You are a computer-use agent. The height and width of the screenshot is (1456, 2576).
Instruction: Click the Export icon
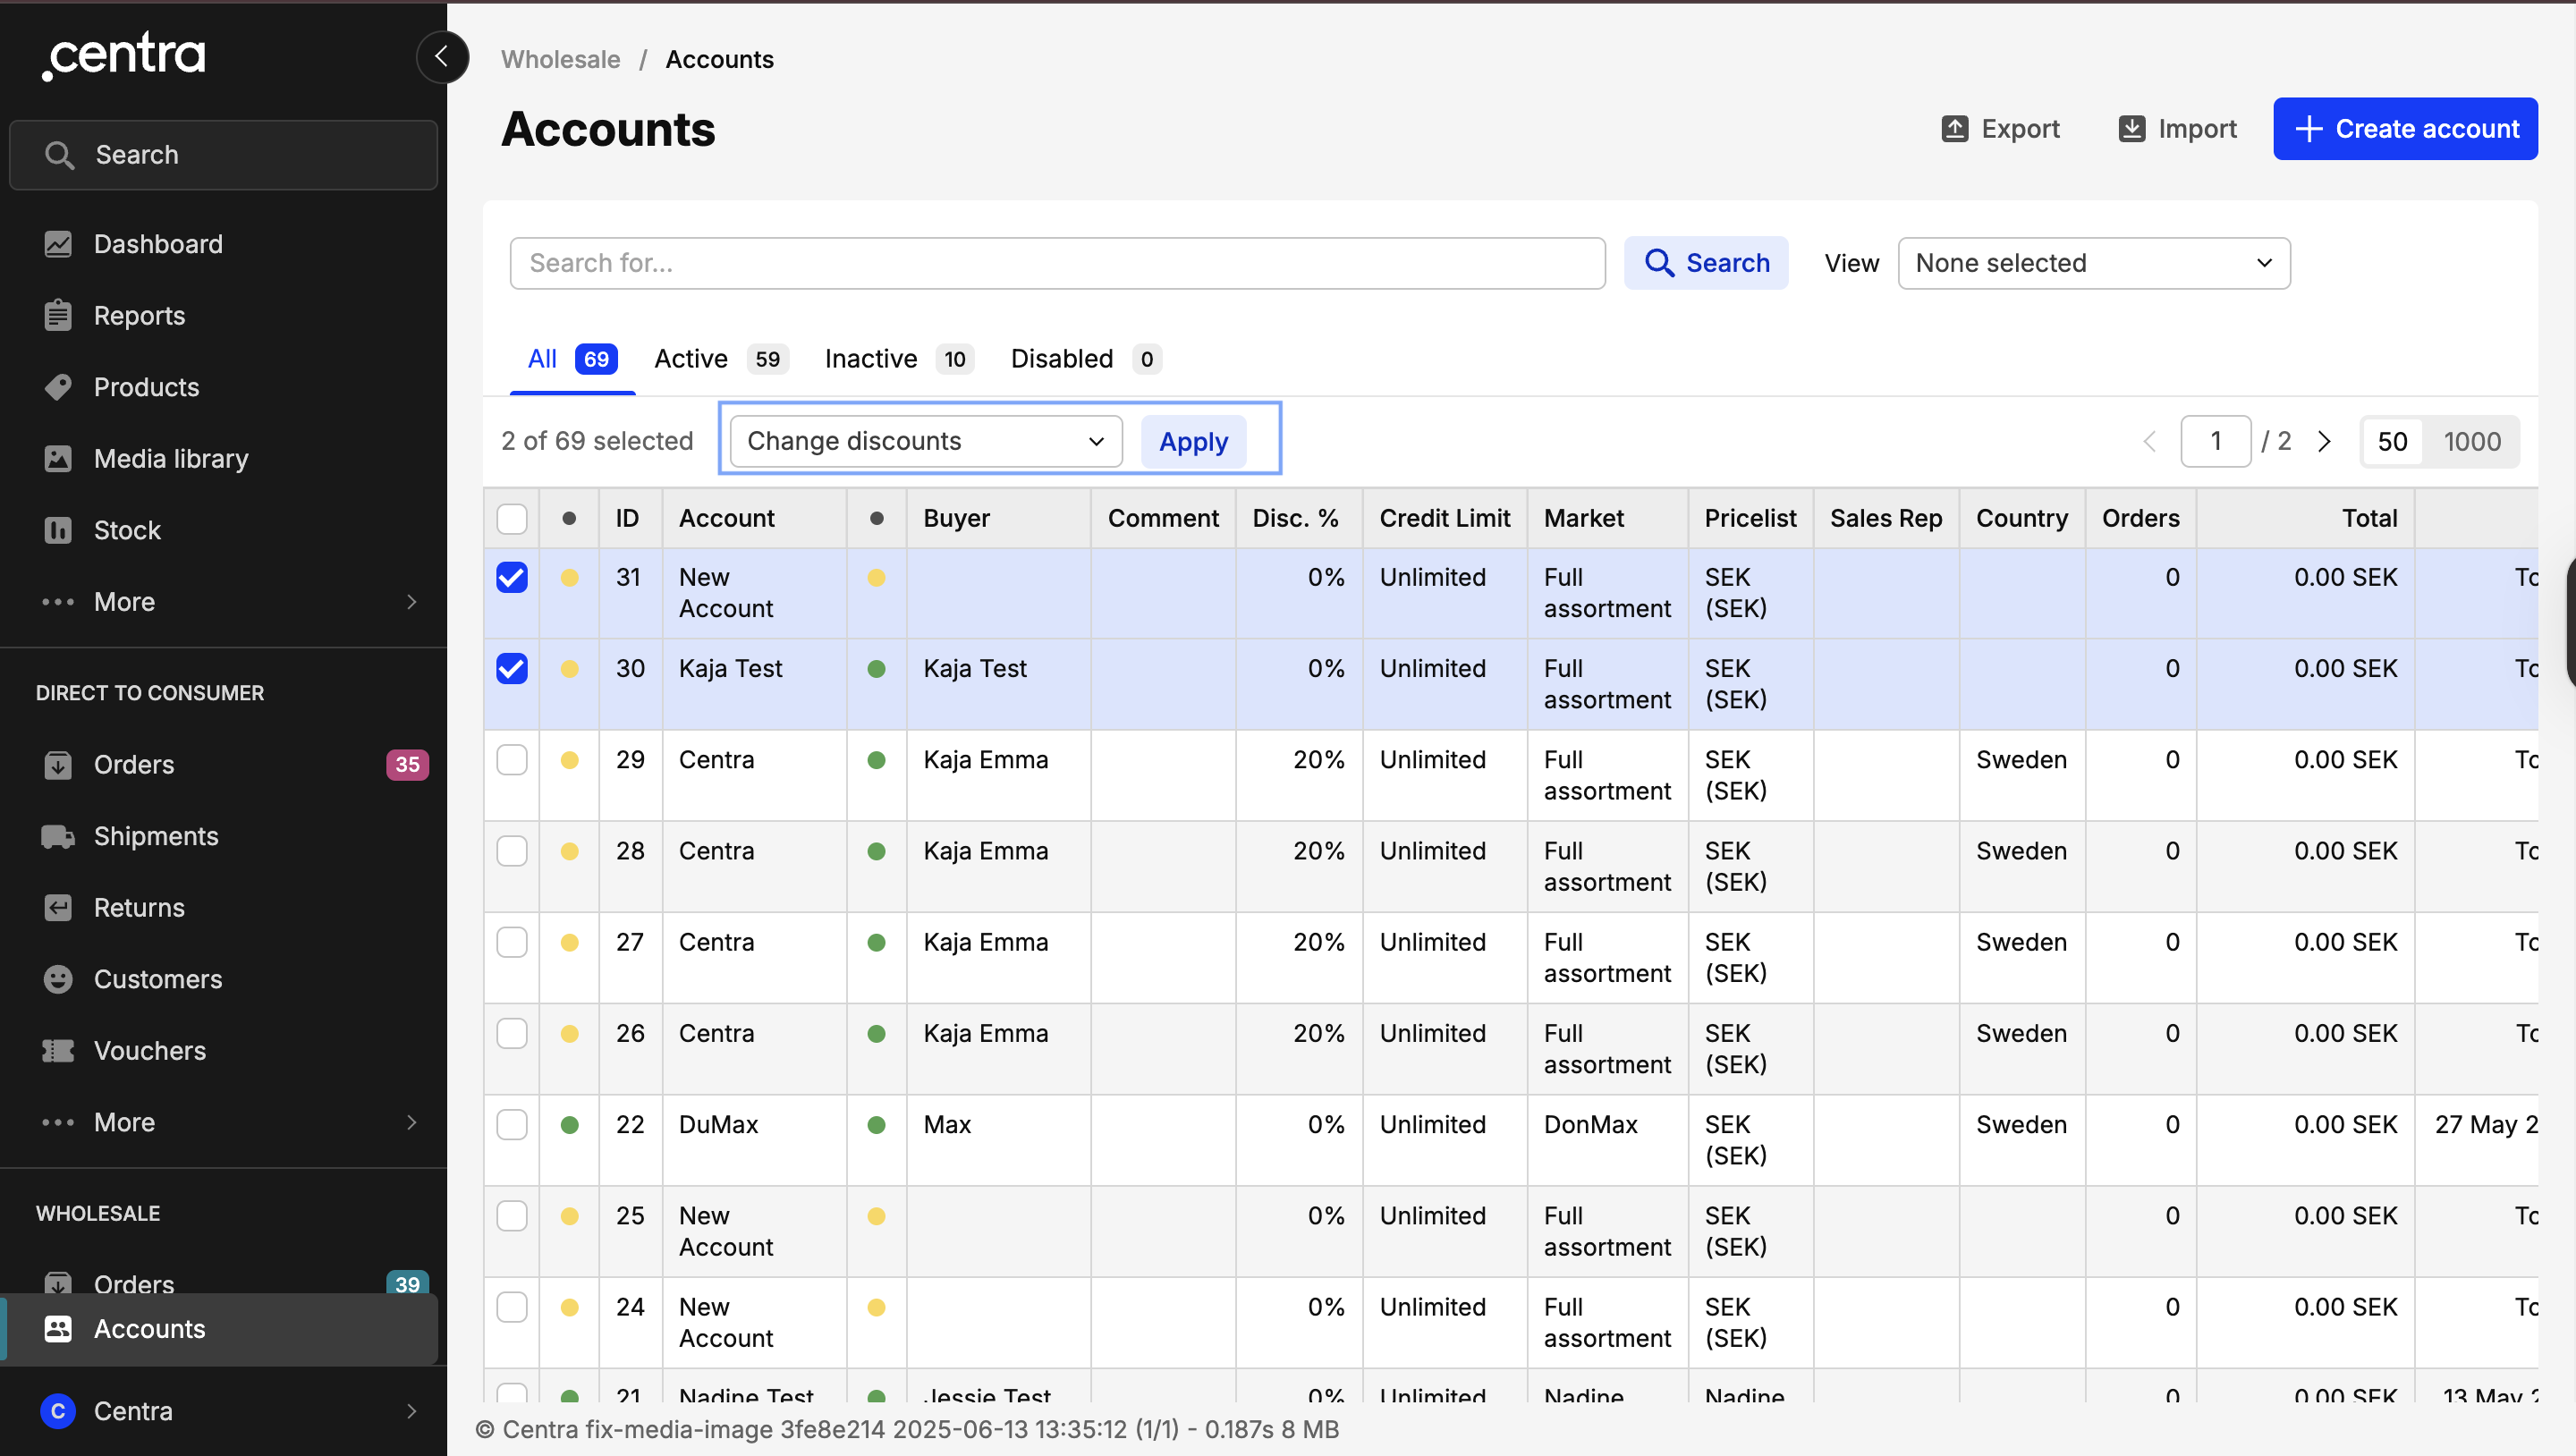click(1955, 129)
